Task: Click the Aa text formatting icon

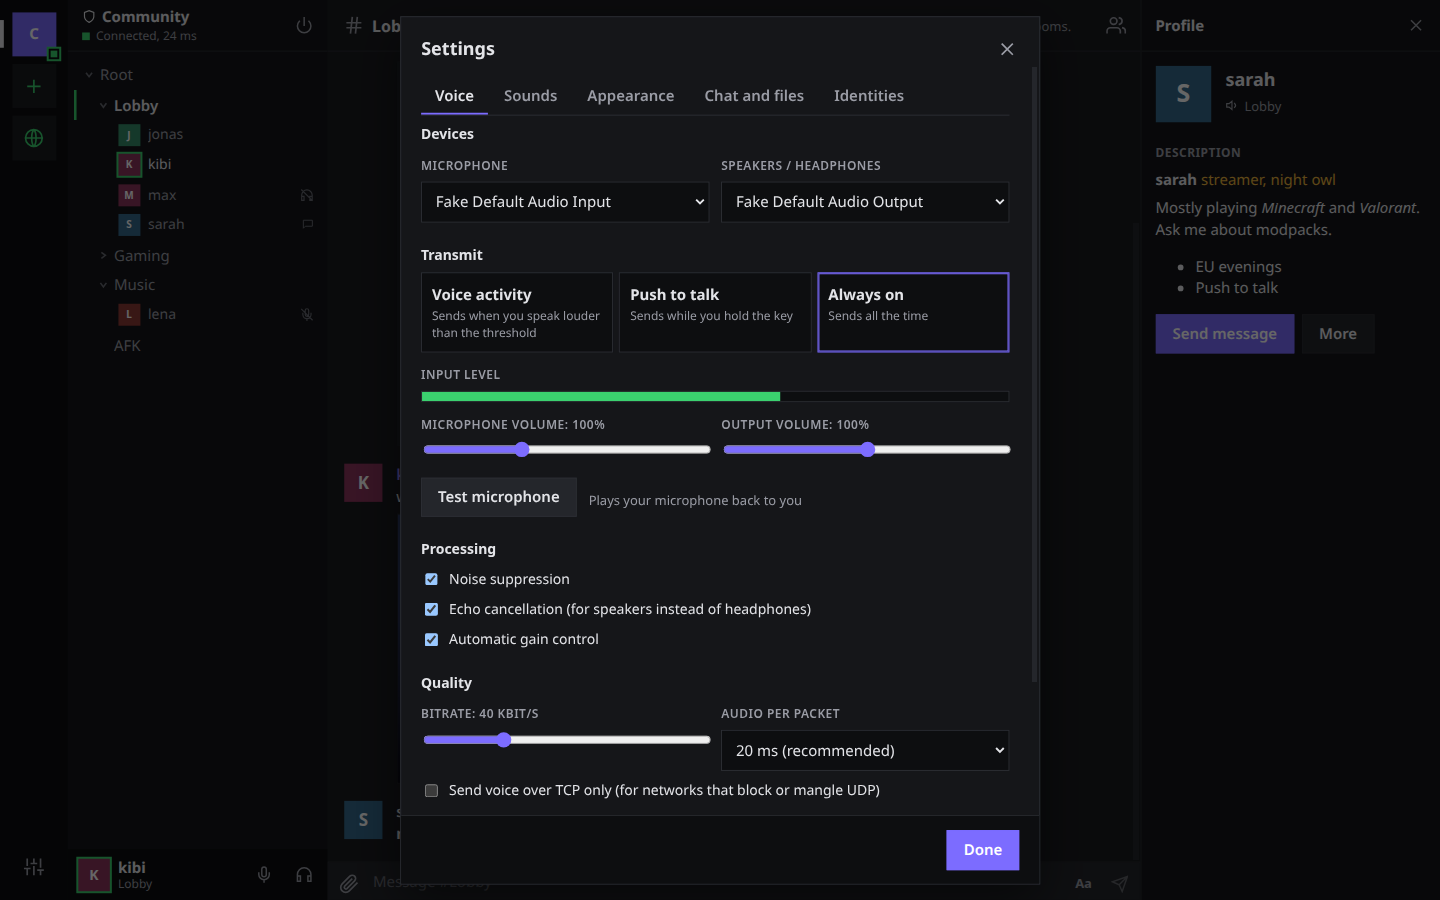Action: 1083,883
